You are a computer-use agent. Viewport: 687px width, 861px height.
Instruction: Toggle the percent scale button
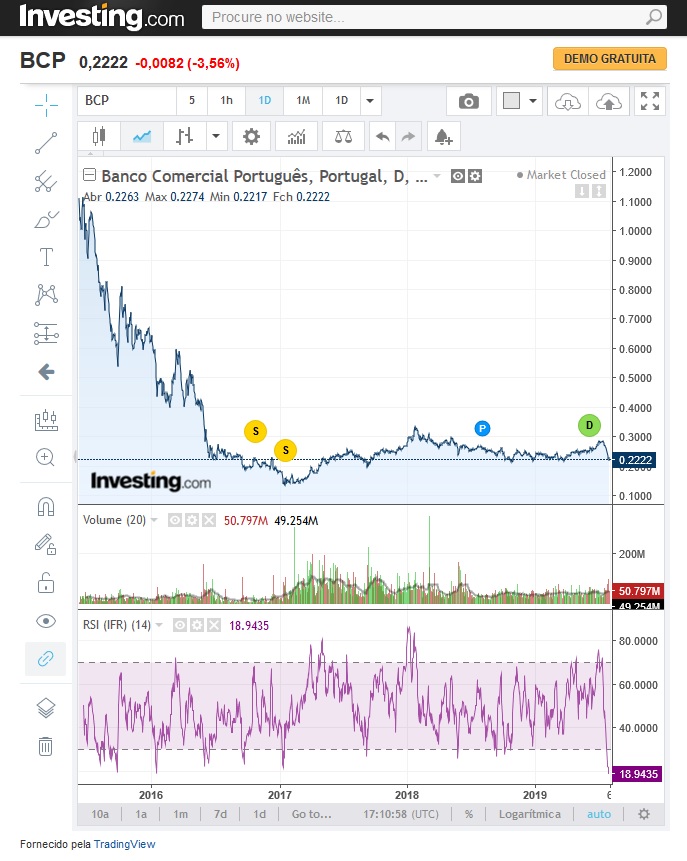pyautogui.click(x=468, y=814)
